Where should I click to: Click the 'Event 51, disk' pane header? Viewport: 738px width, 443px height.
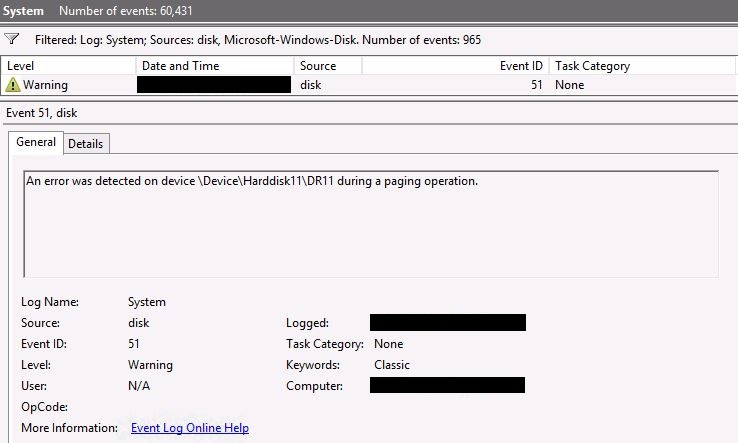point(42,112)
